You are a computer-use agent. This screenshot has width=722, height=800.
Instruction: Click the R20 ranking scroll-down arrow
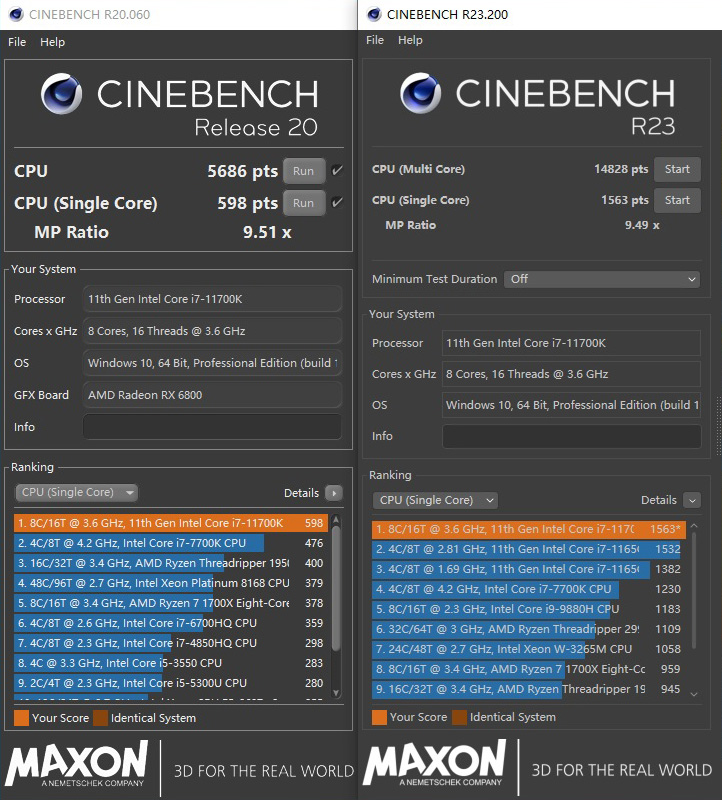pyautogui.click(x=336, y=693)
